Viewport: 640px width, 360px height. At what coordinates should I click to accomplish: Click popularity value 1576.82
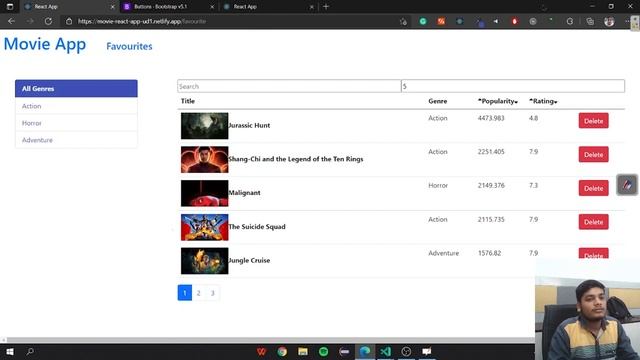[x=489, y=253]
